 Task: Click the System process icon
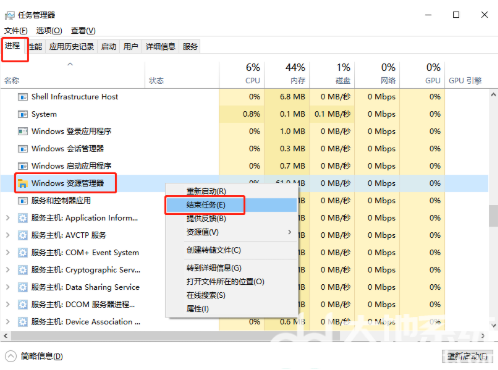coord(22,114)
